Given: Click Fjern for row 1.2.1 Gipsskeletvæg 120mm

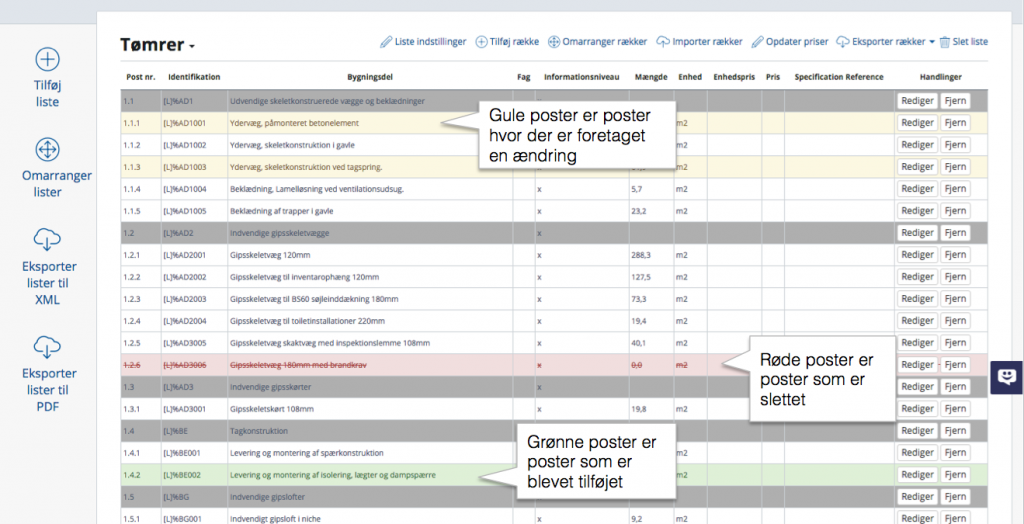Looking at the screenshot, I should pos(955,255).
